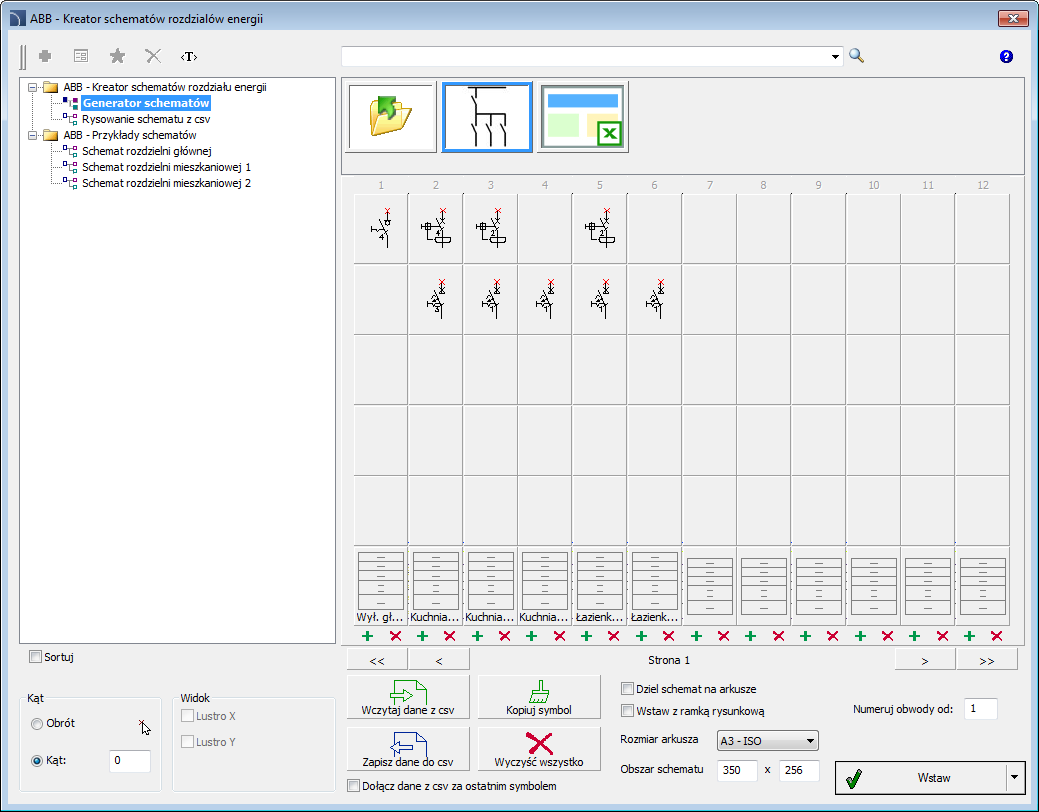Viewport: 1039px width, 812px height.
Task: Click the search text field at top
Action: 585,57
